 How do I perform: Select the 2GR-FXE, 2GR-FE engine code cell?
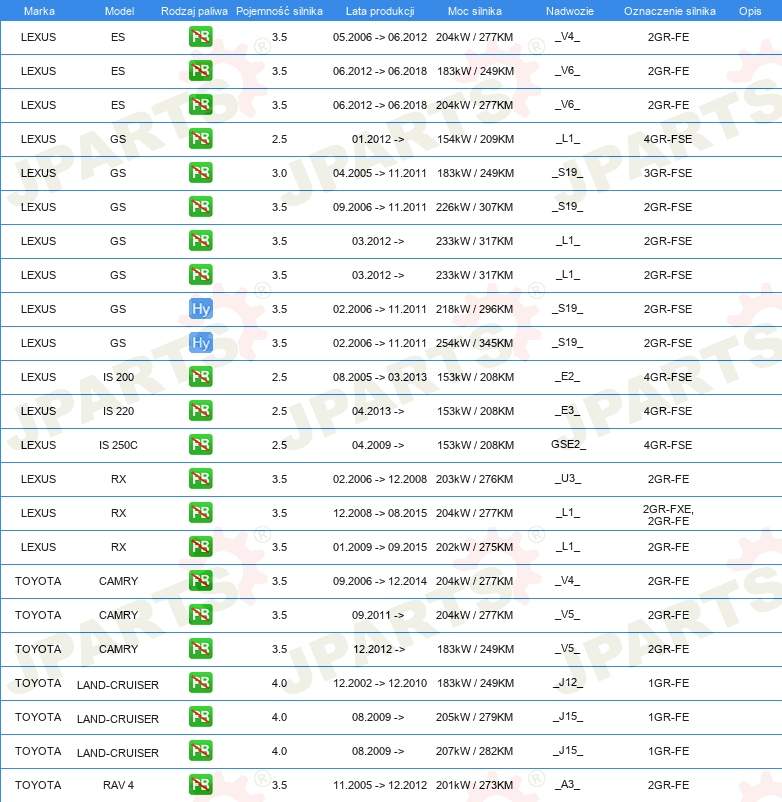click(x=668, y=514)
